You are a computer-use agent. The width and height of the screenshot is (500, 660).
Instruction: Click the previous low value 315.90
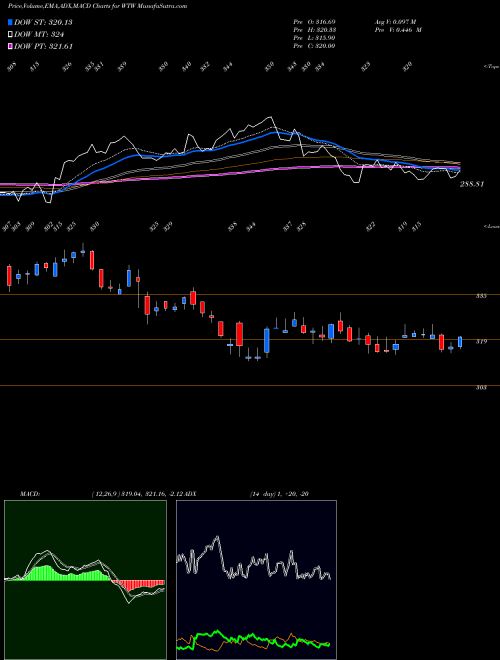325,38
